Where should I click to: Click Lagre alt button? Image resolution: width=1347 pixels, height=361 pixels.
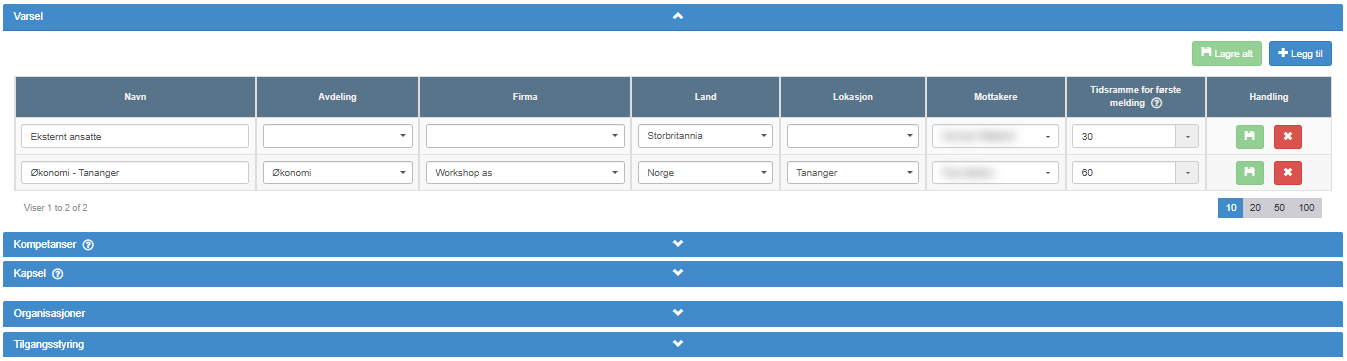tap(1227, 54)
